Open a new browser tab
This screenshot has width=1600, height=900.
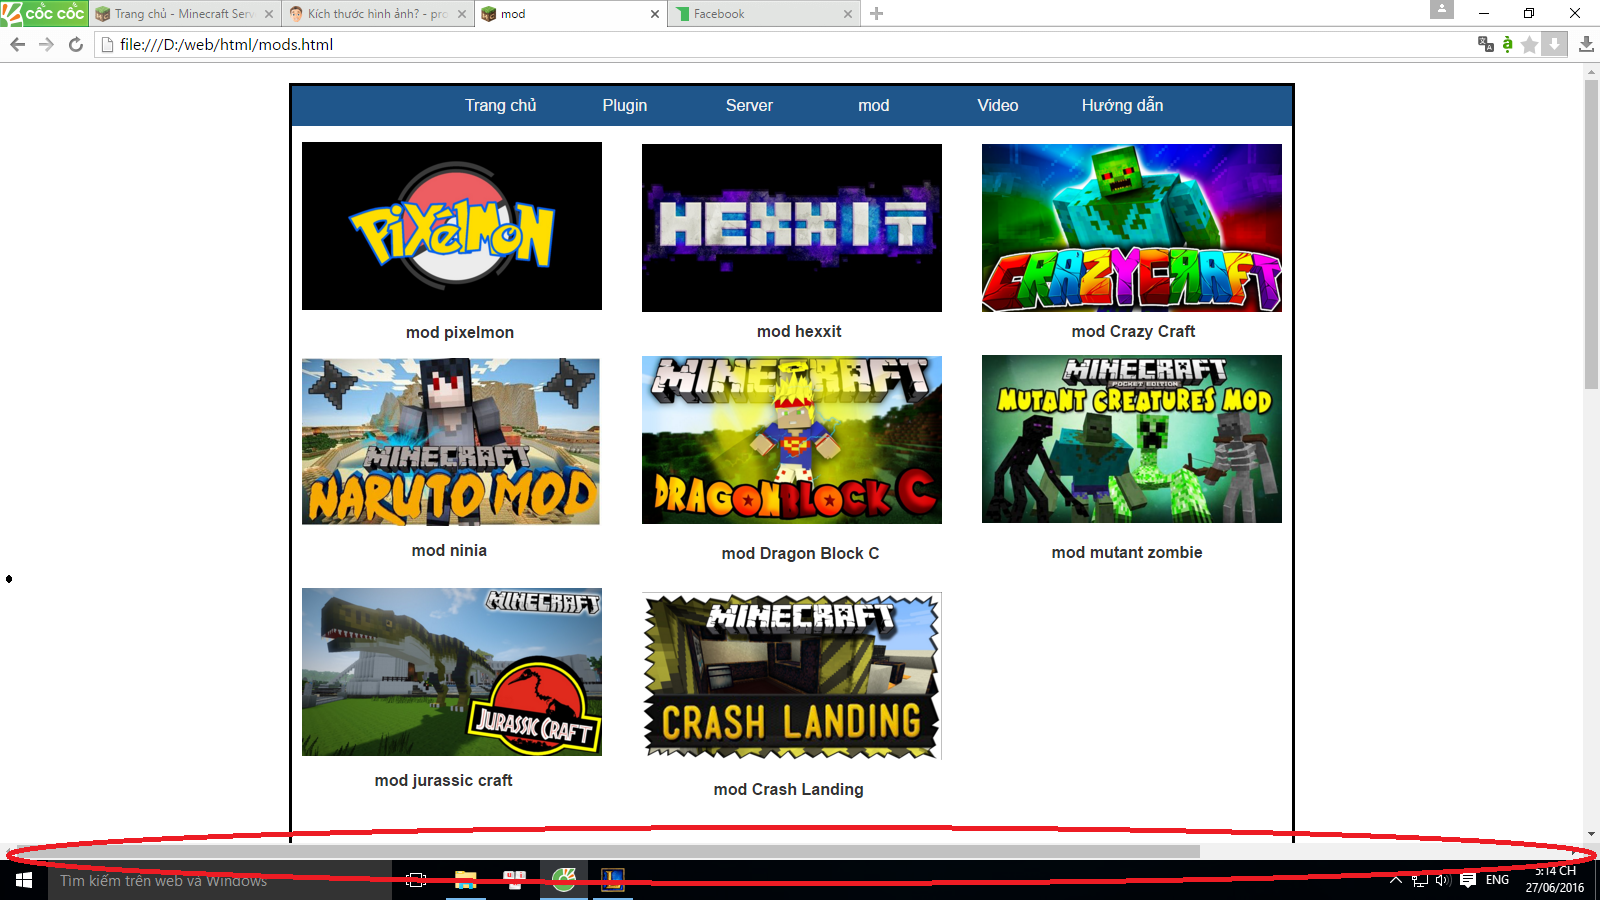(x=876, y=14)
